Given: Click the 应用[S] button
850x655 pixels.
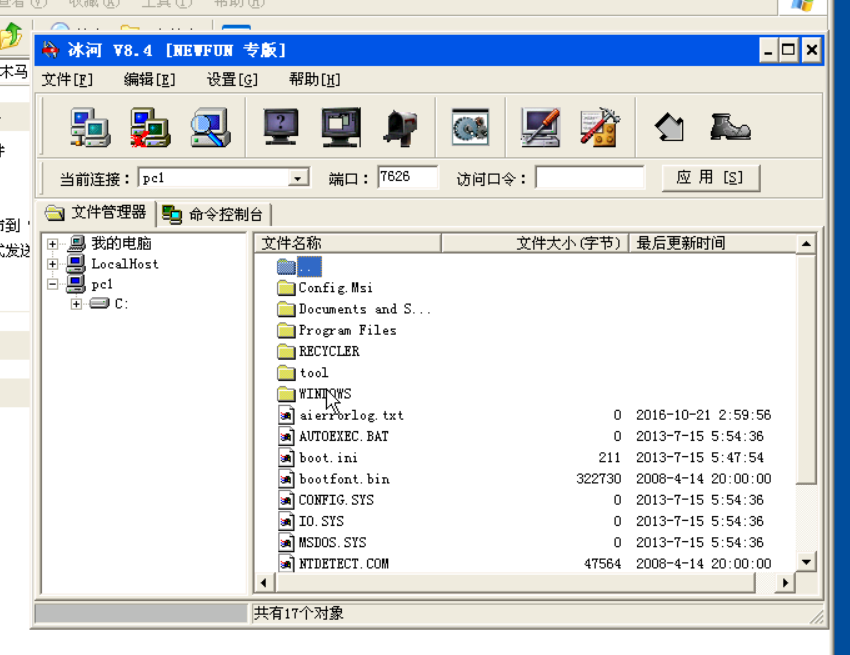Looking at the screenshot, I should coord(711,178).
